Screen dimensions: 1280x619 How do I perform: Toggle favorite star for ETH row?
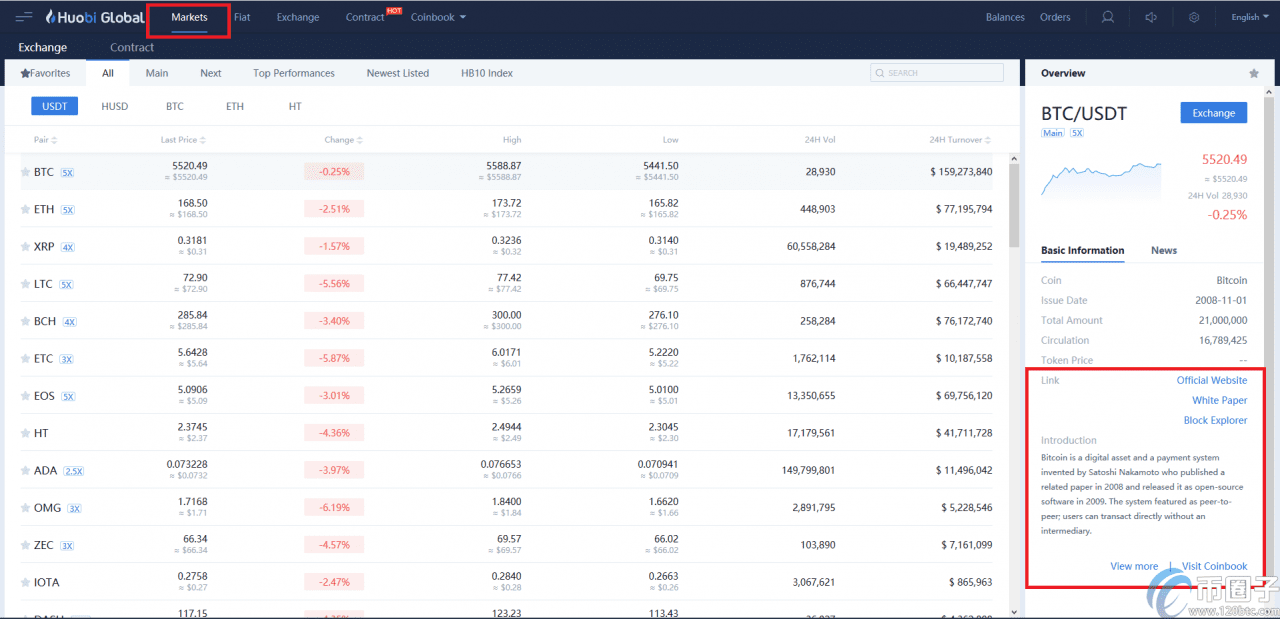coord(25,209)
